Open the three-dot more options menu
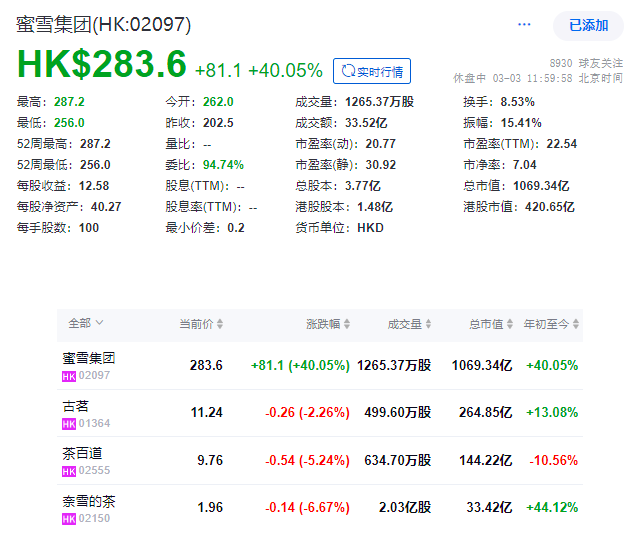 [x=524, y=25]
